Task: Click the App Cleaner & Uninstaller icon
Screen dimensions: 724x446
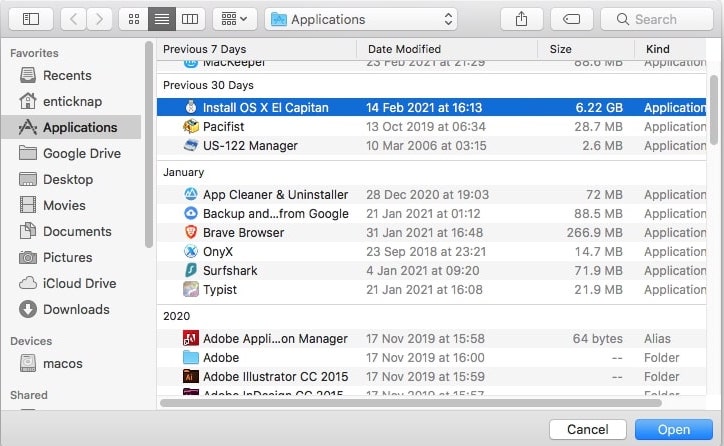Action: 191,194
